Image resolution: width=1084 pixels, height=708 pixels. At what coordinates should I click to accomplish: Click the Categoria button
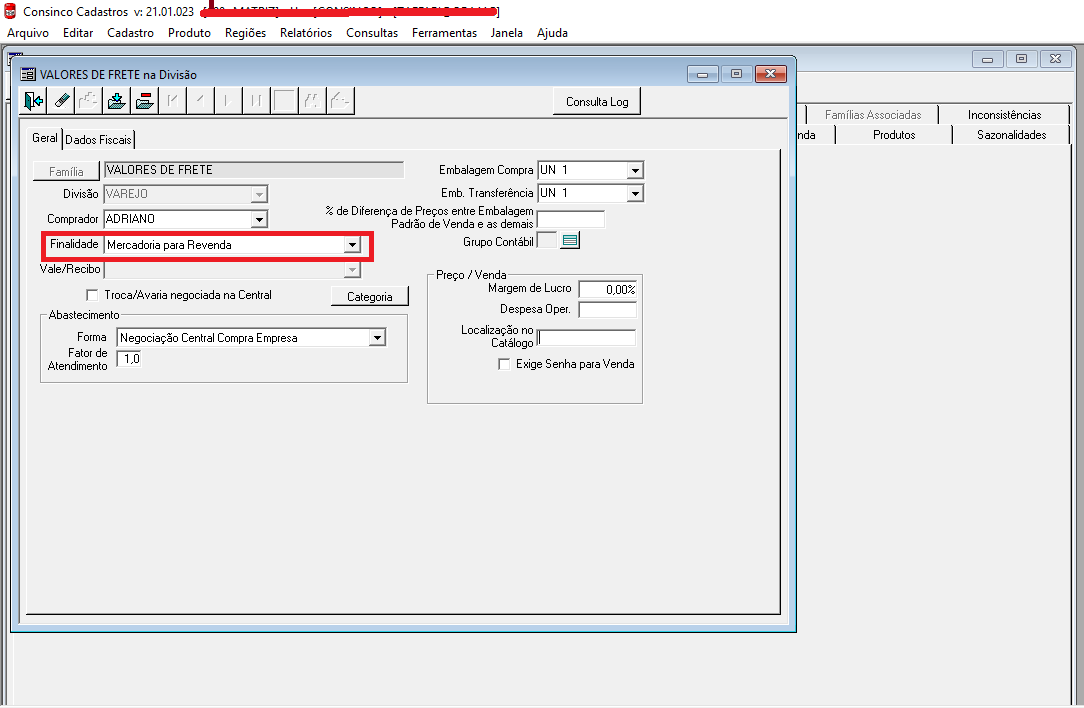370,297
